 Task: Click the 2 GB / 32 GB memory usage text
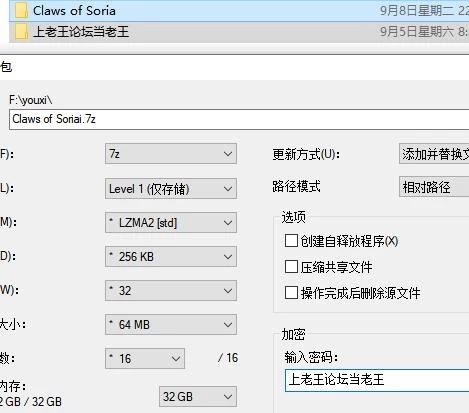[31, 402]
